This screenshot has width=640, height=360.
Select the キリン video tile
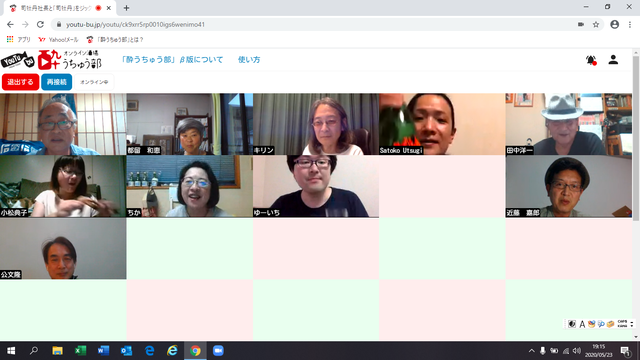pyautogui.click(x=316, y=124)
